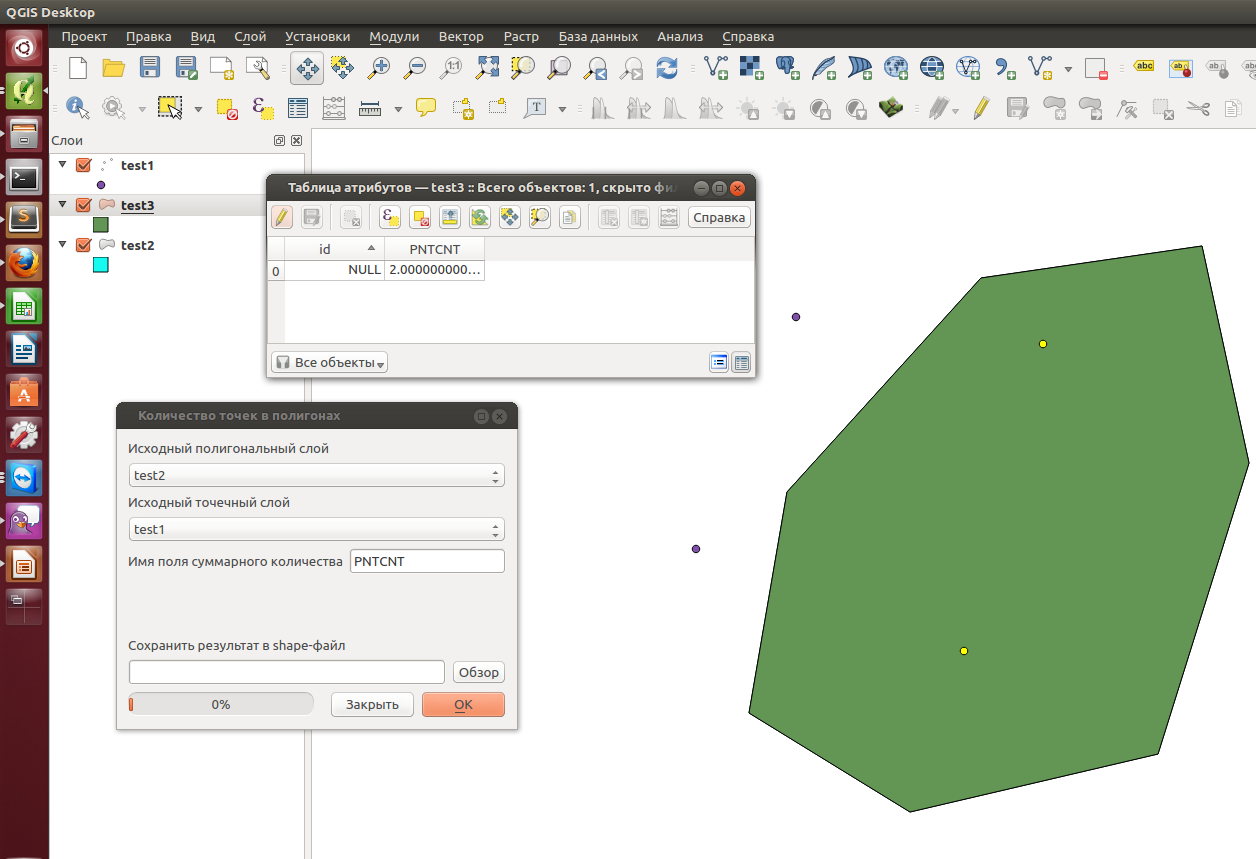Open the Вектор menu
This screenshot has height=859, width=1256.
coord(461,37)
